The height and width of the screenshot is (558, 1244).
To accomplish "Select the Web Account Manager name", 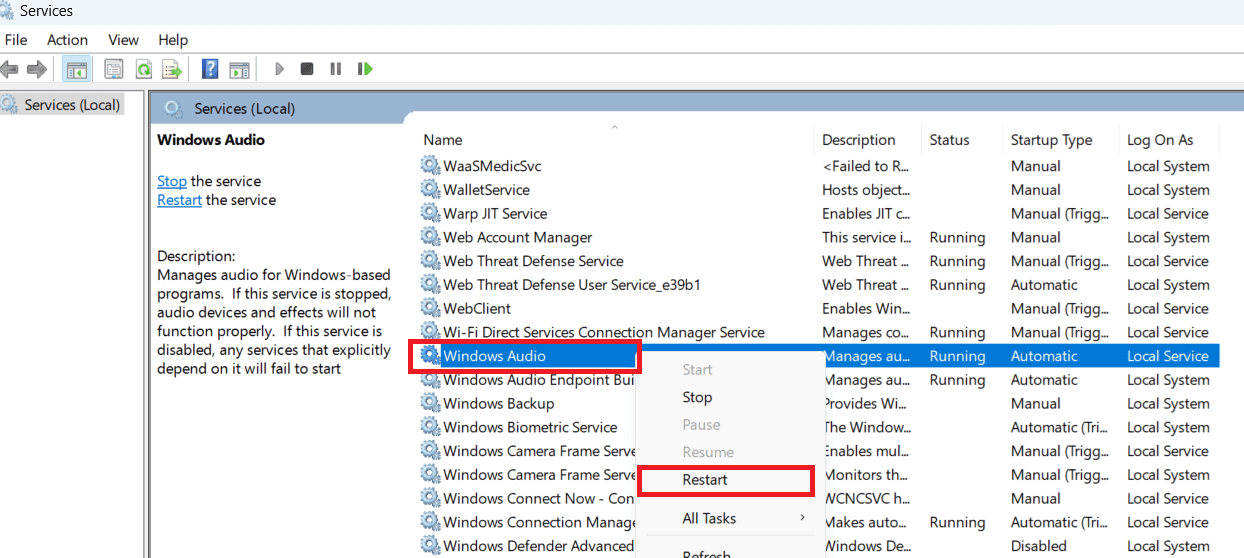I will (517, 237).
